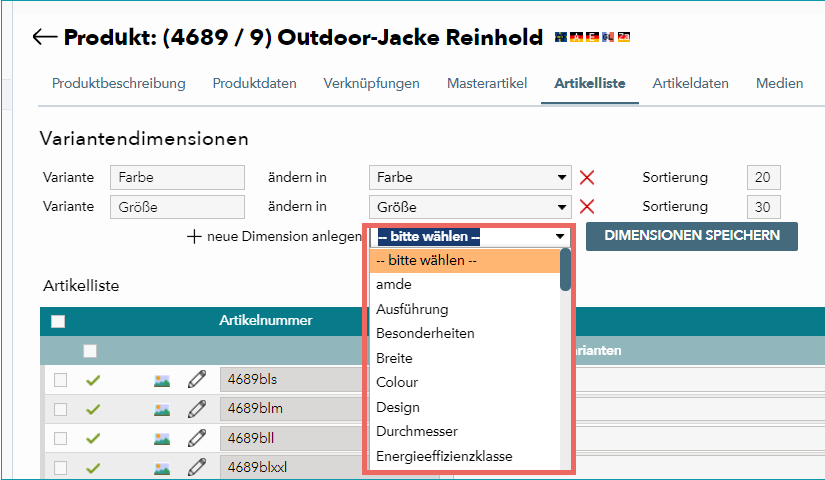The width and height of the screenshot is (825, 480).
Task: Click the Artikelnummer column header
Action: click(266, 321)
